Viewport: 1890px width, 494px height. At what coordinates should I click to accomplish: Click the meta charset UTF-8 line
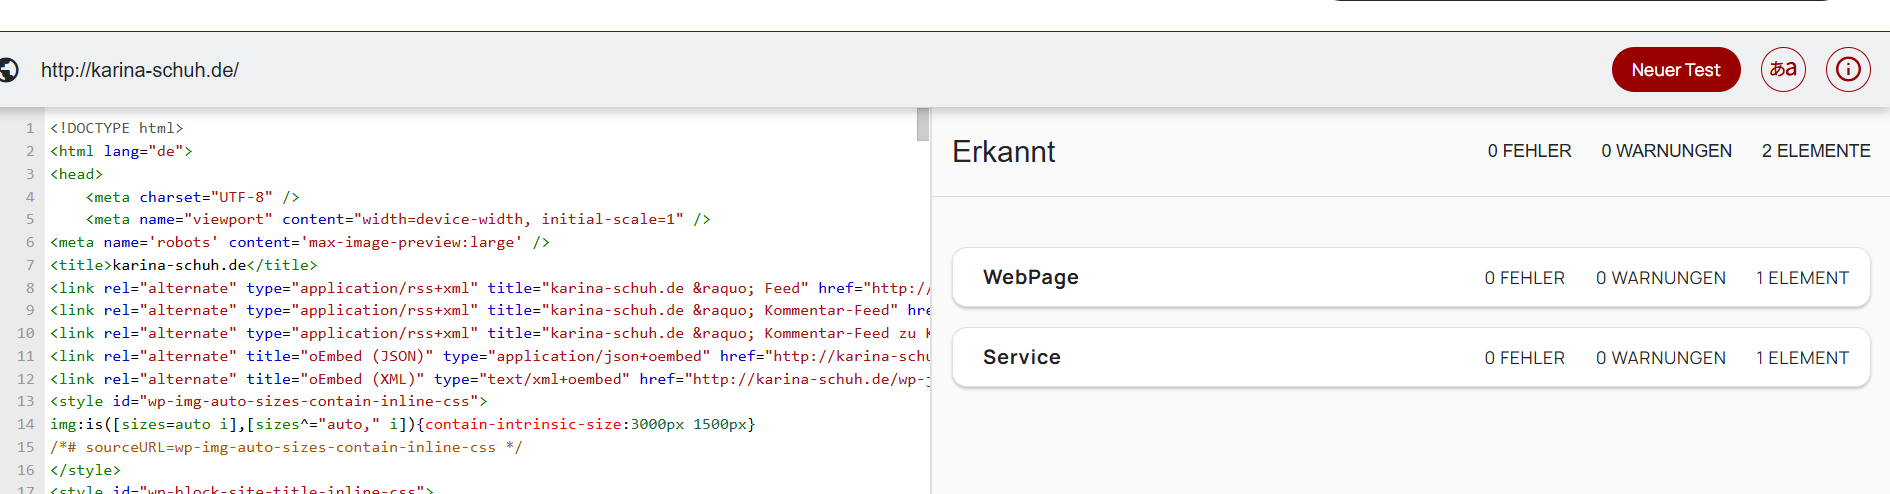(x=193, y=197)
